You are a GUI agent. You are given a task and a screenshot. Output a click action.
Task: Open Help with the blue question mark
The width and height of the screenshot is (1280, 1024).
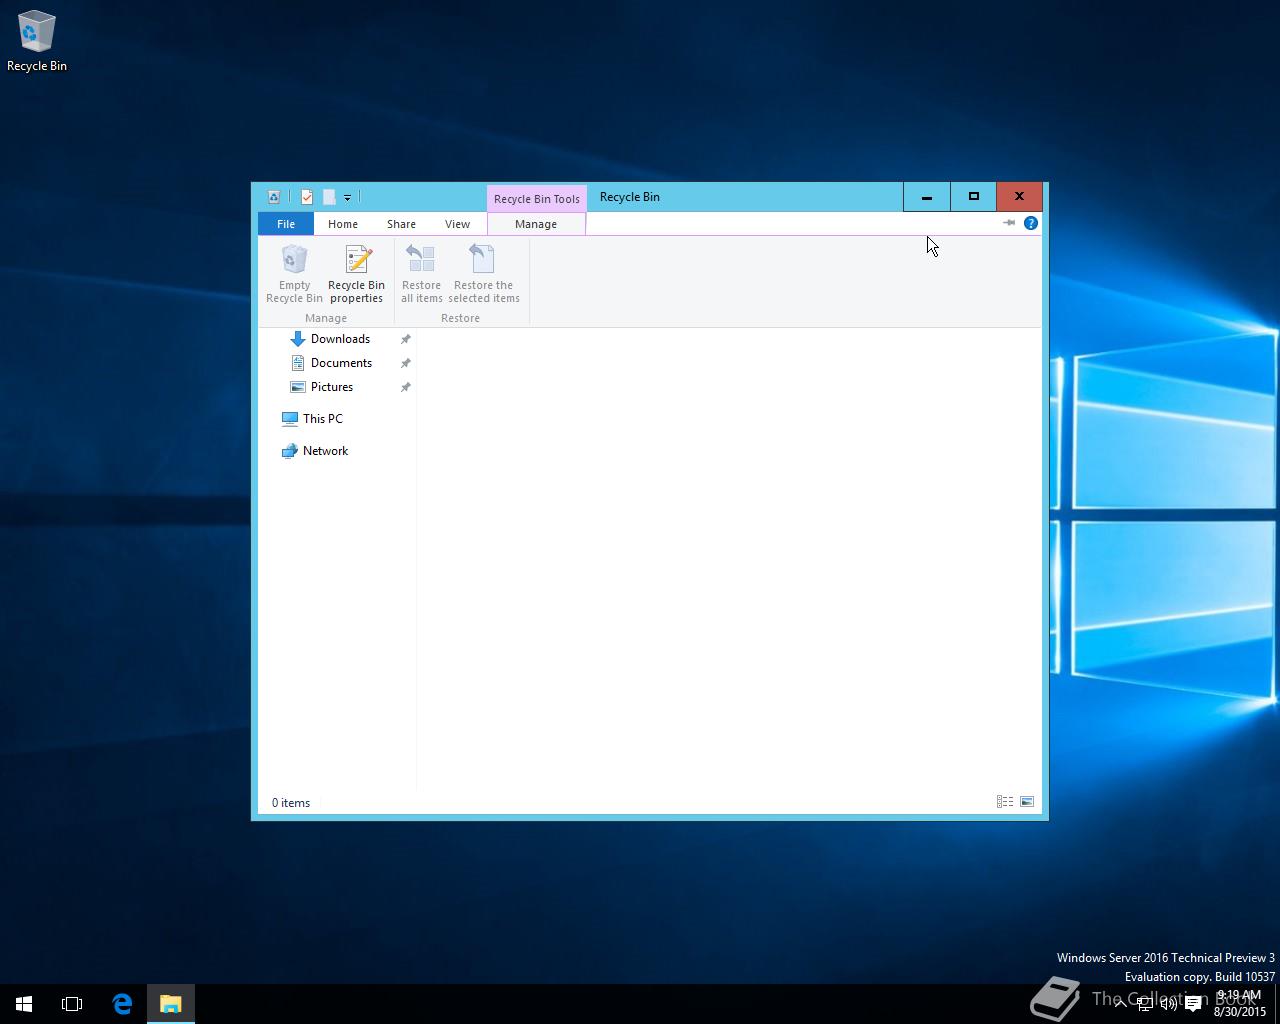point(1031,223)
